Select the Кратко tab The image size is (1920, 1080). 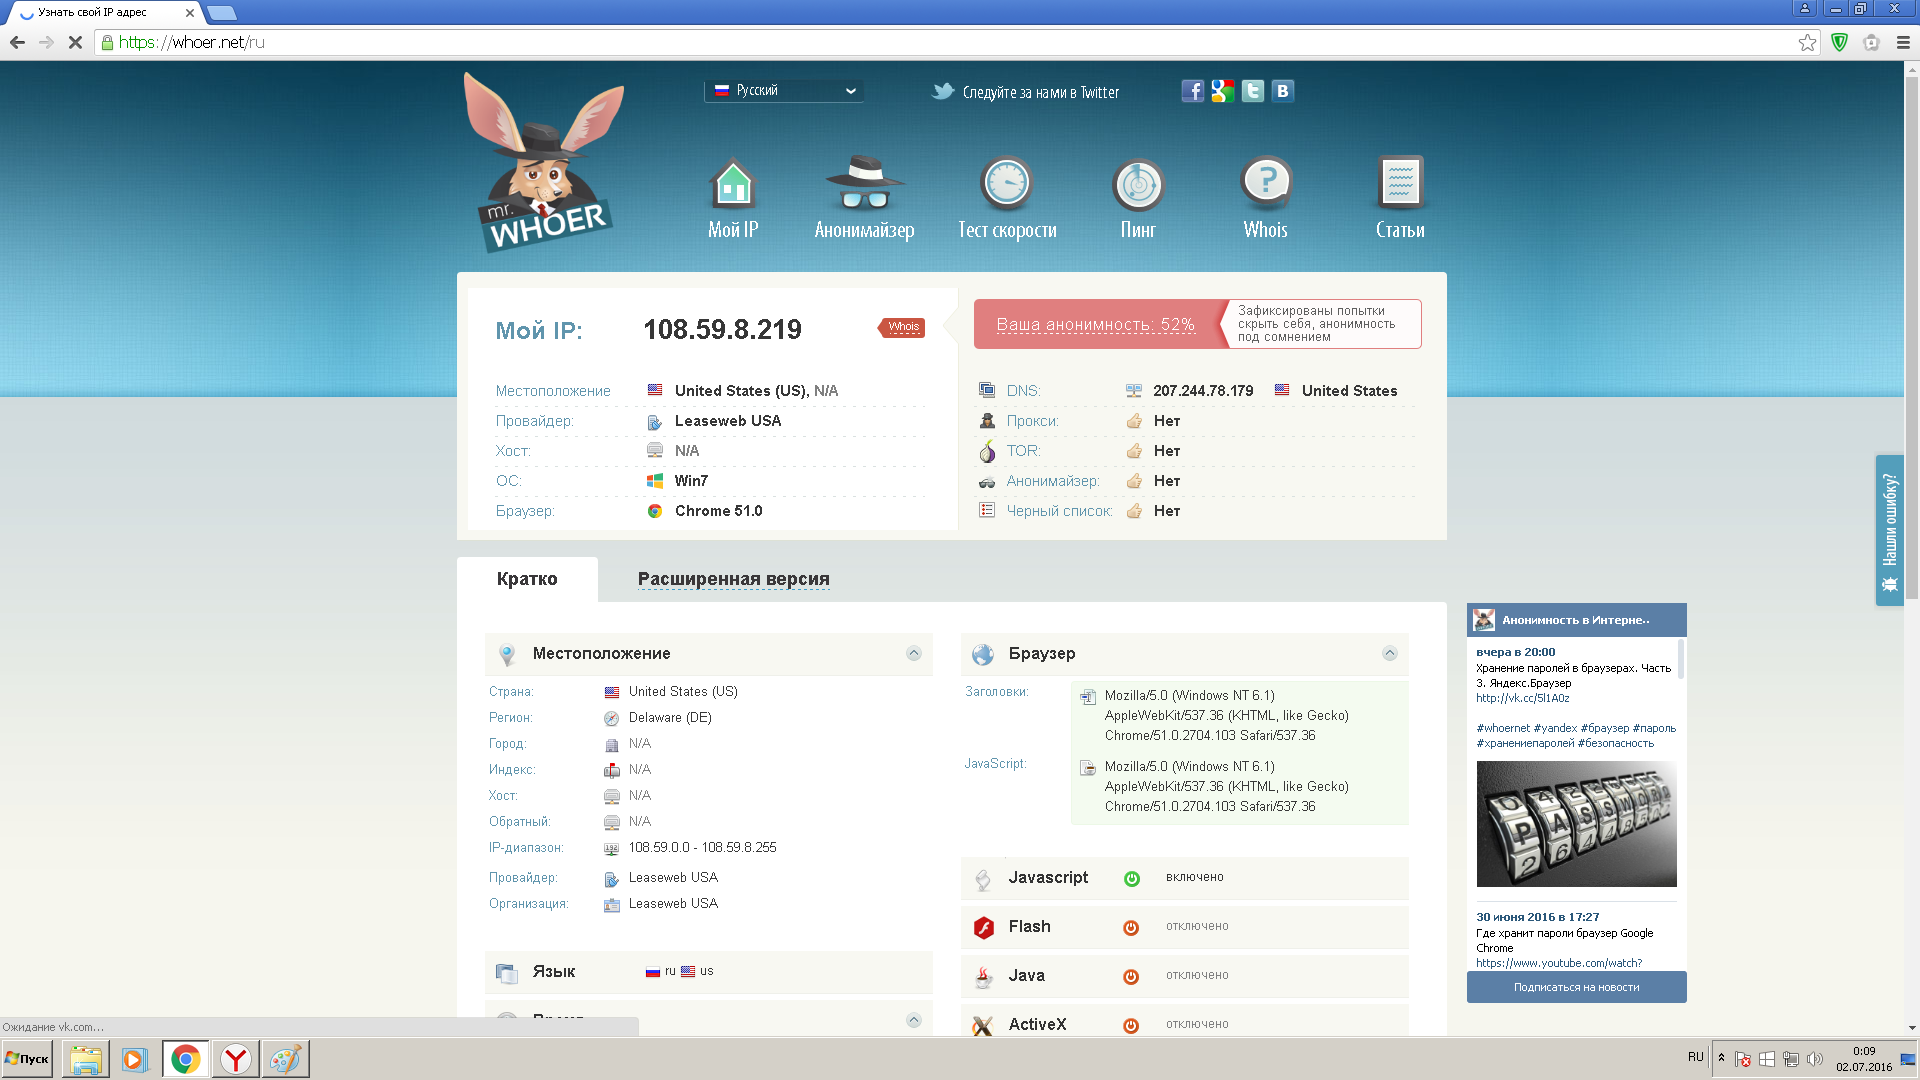tap(527, 579)
